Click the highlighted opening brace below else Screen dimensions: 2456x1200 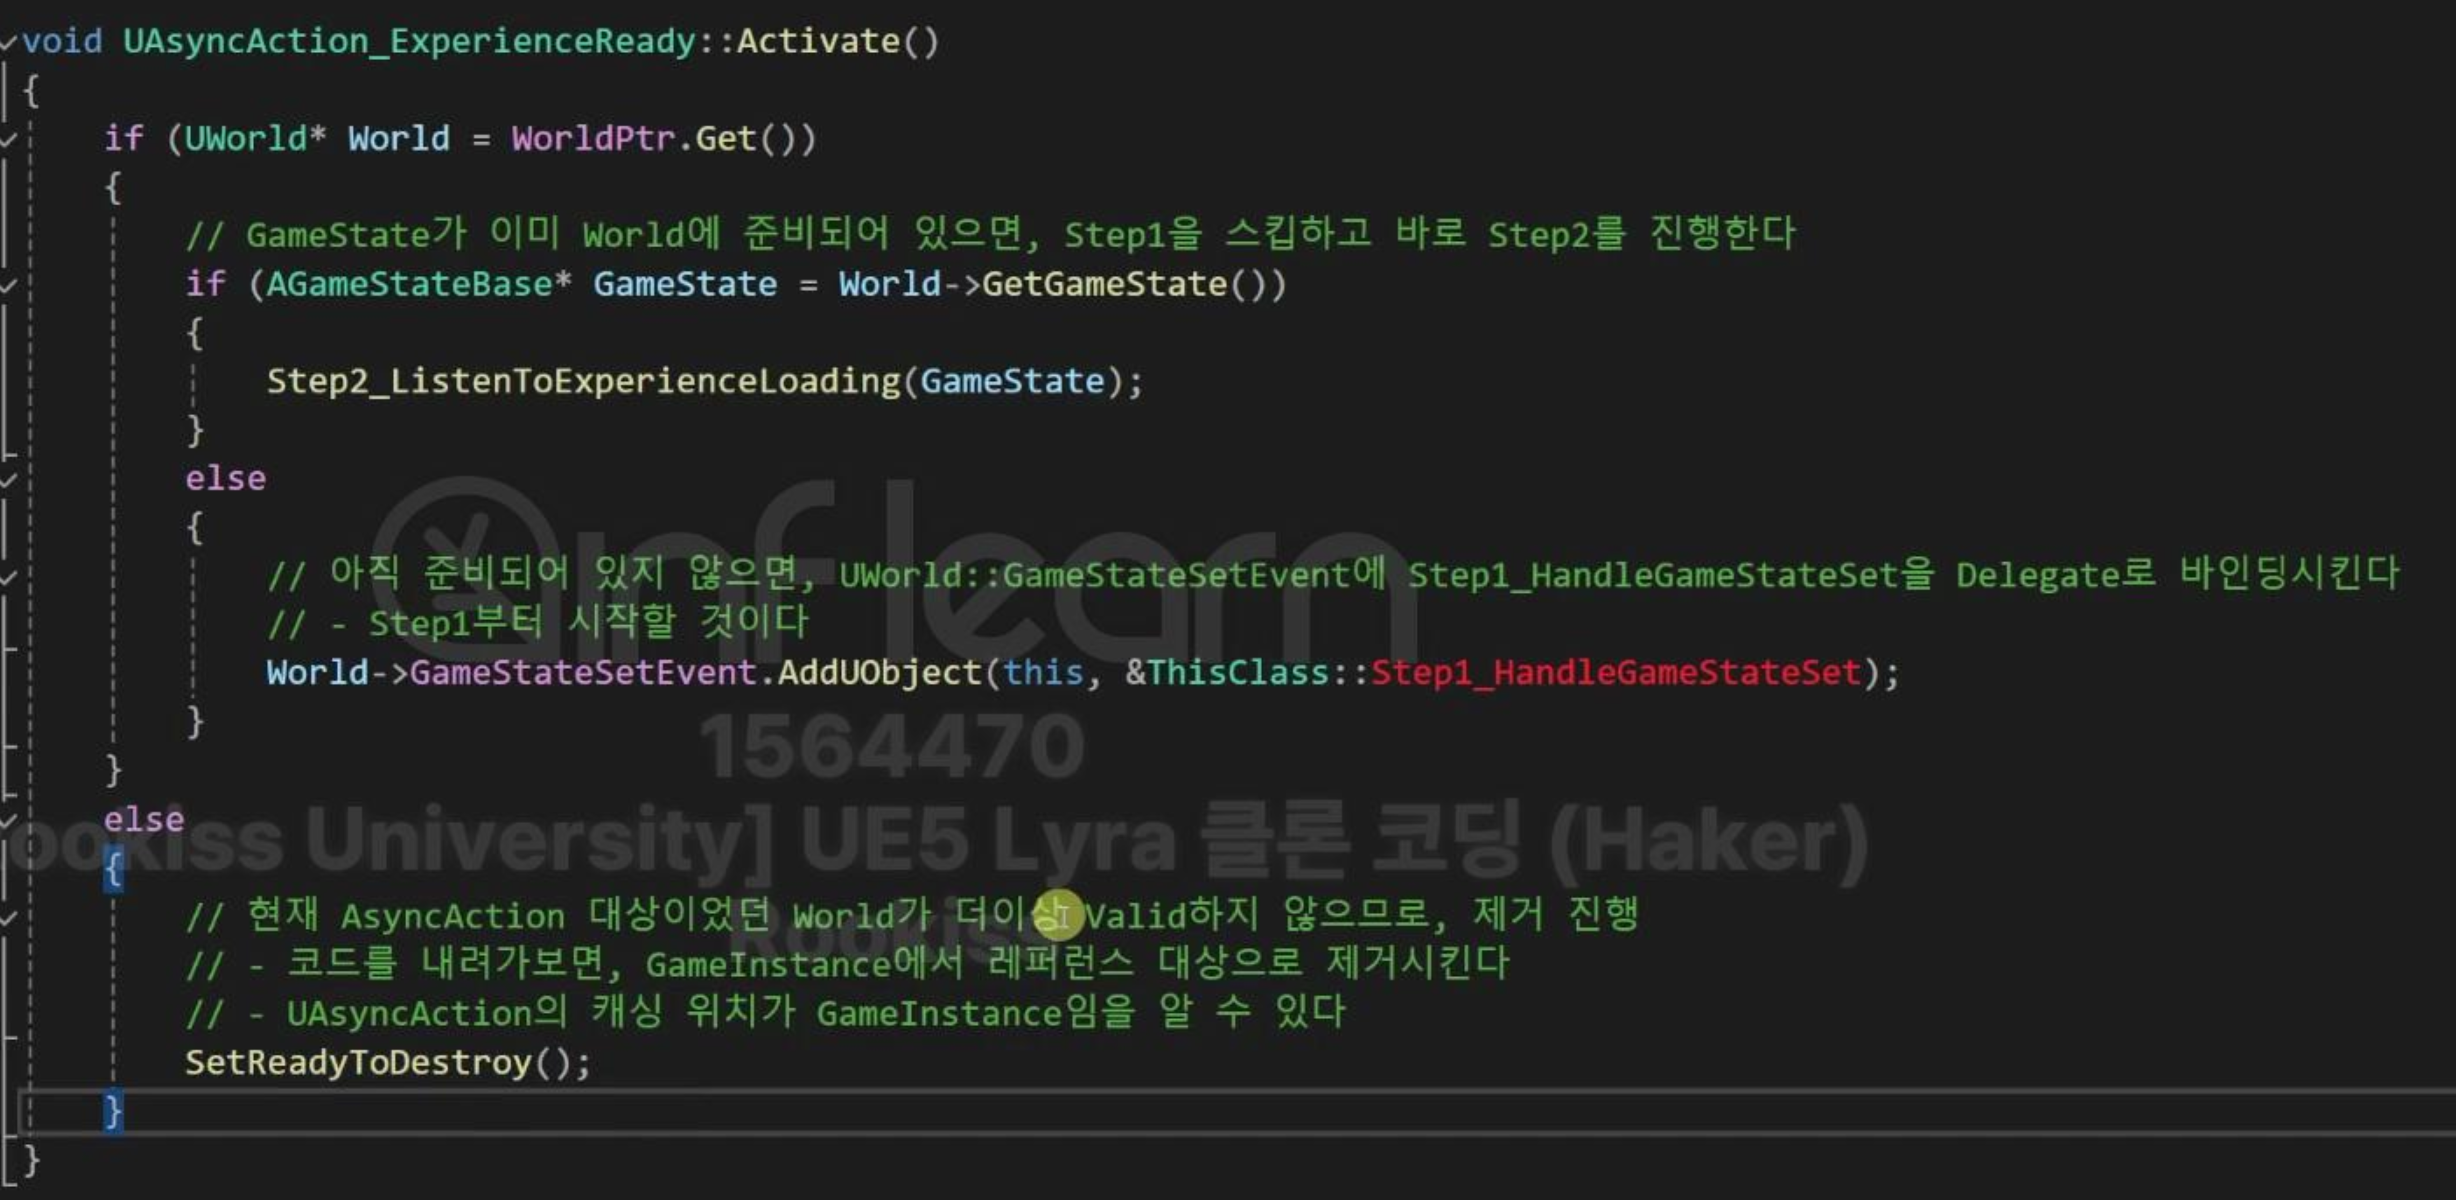[113, 869]
